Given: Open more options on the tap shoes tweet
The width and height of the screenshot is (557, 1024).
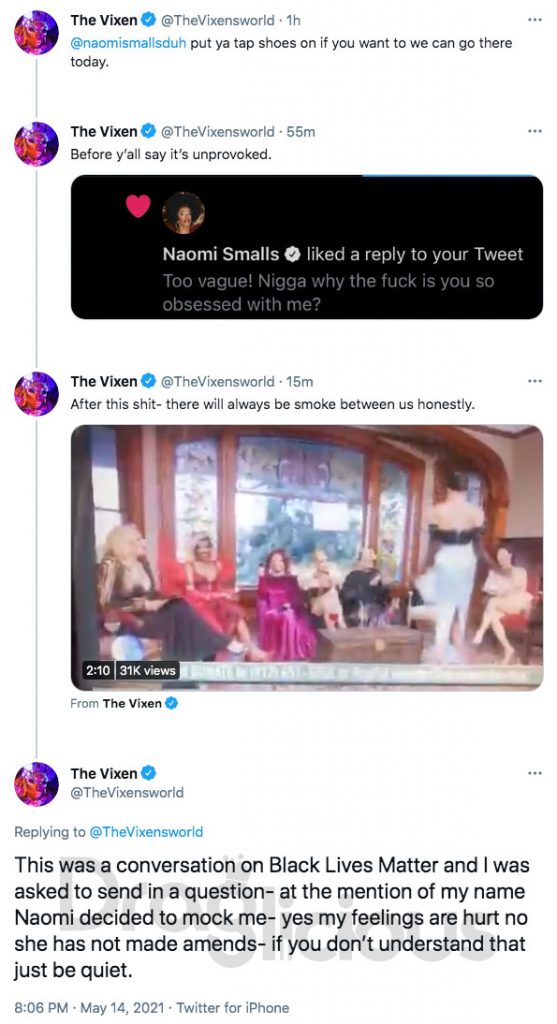Looking at the screenshot, I should pyautogui.click(x=535, y=20).
